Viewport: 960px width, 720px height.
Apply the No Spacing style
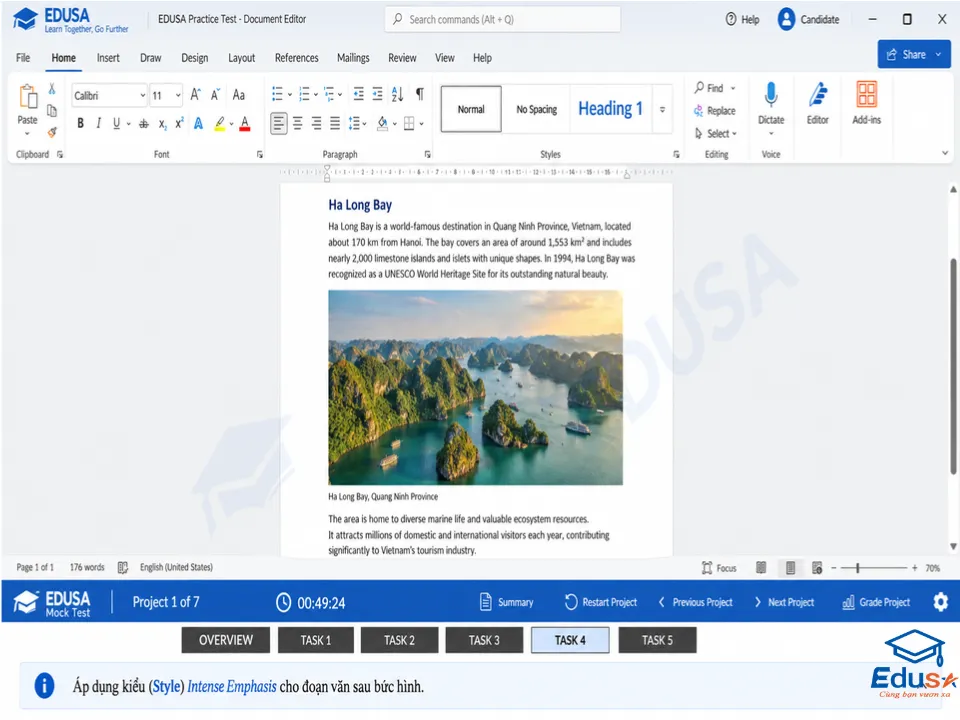(536, 109)
